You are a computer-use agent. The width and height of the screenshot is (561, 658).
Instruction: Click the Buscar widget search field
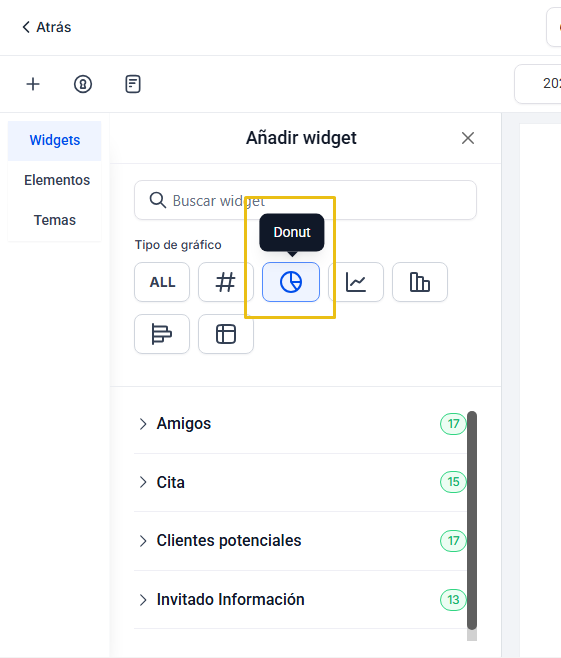pyautogui.click(x=305, y=200)
